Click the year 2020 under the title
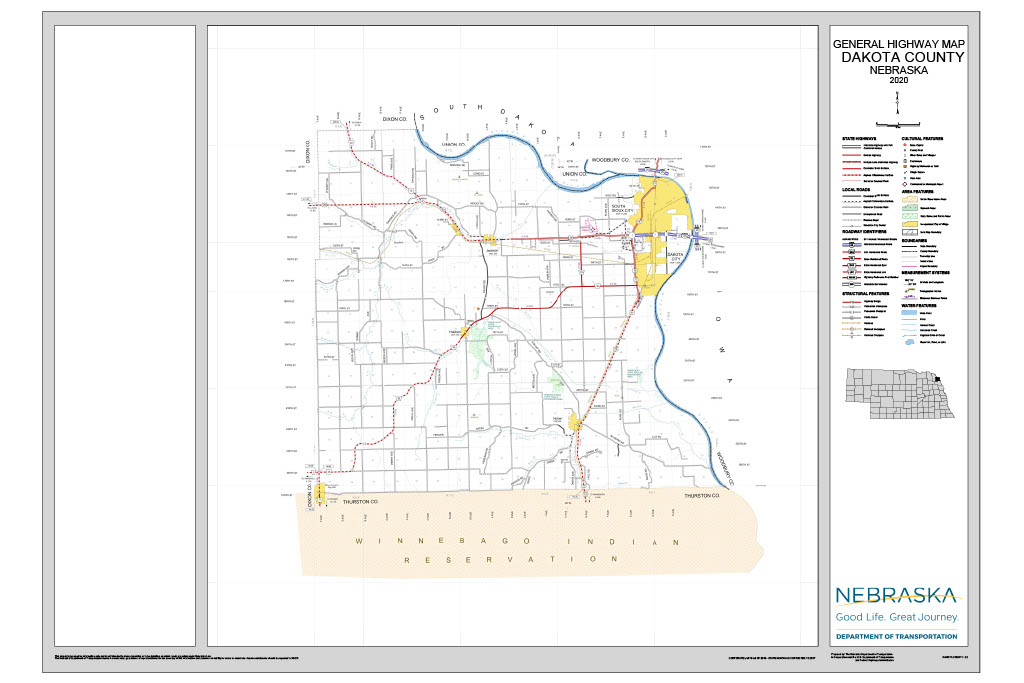This screenshot has height=683, width=1024. [x=899, y=80]
